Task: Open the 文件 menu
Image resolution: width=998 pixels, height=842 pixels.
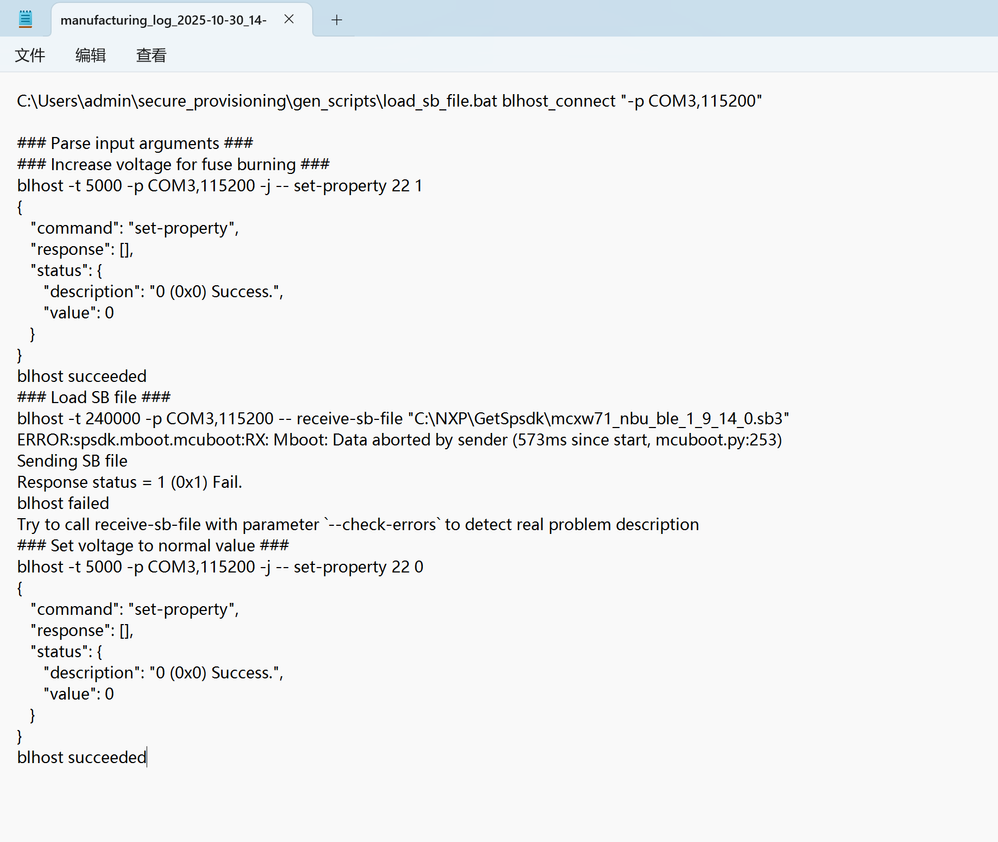Action: [30, 55]
